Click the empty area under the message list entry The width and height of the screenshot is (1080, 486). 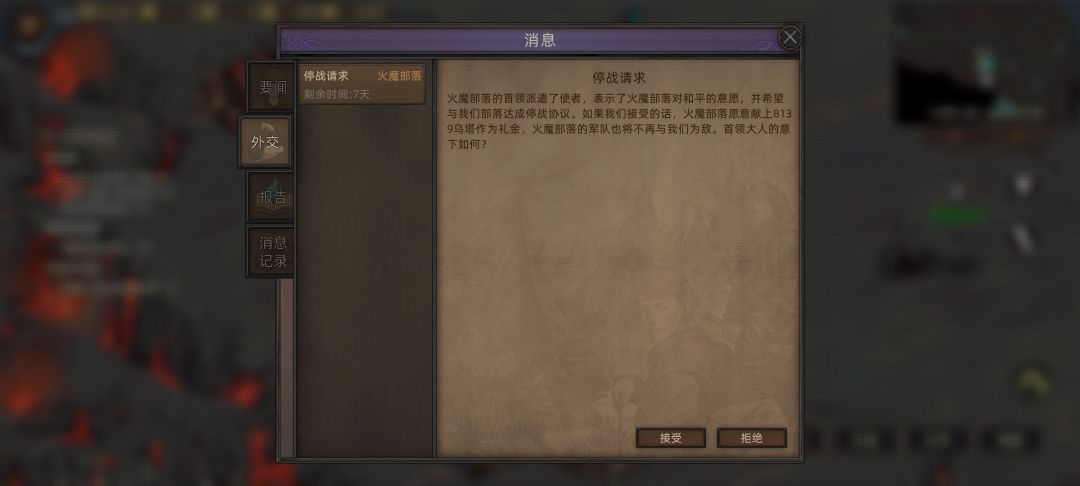pos(364,281)
